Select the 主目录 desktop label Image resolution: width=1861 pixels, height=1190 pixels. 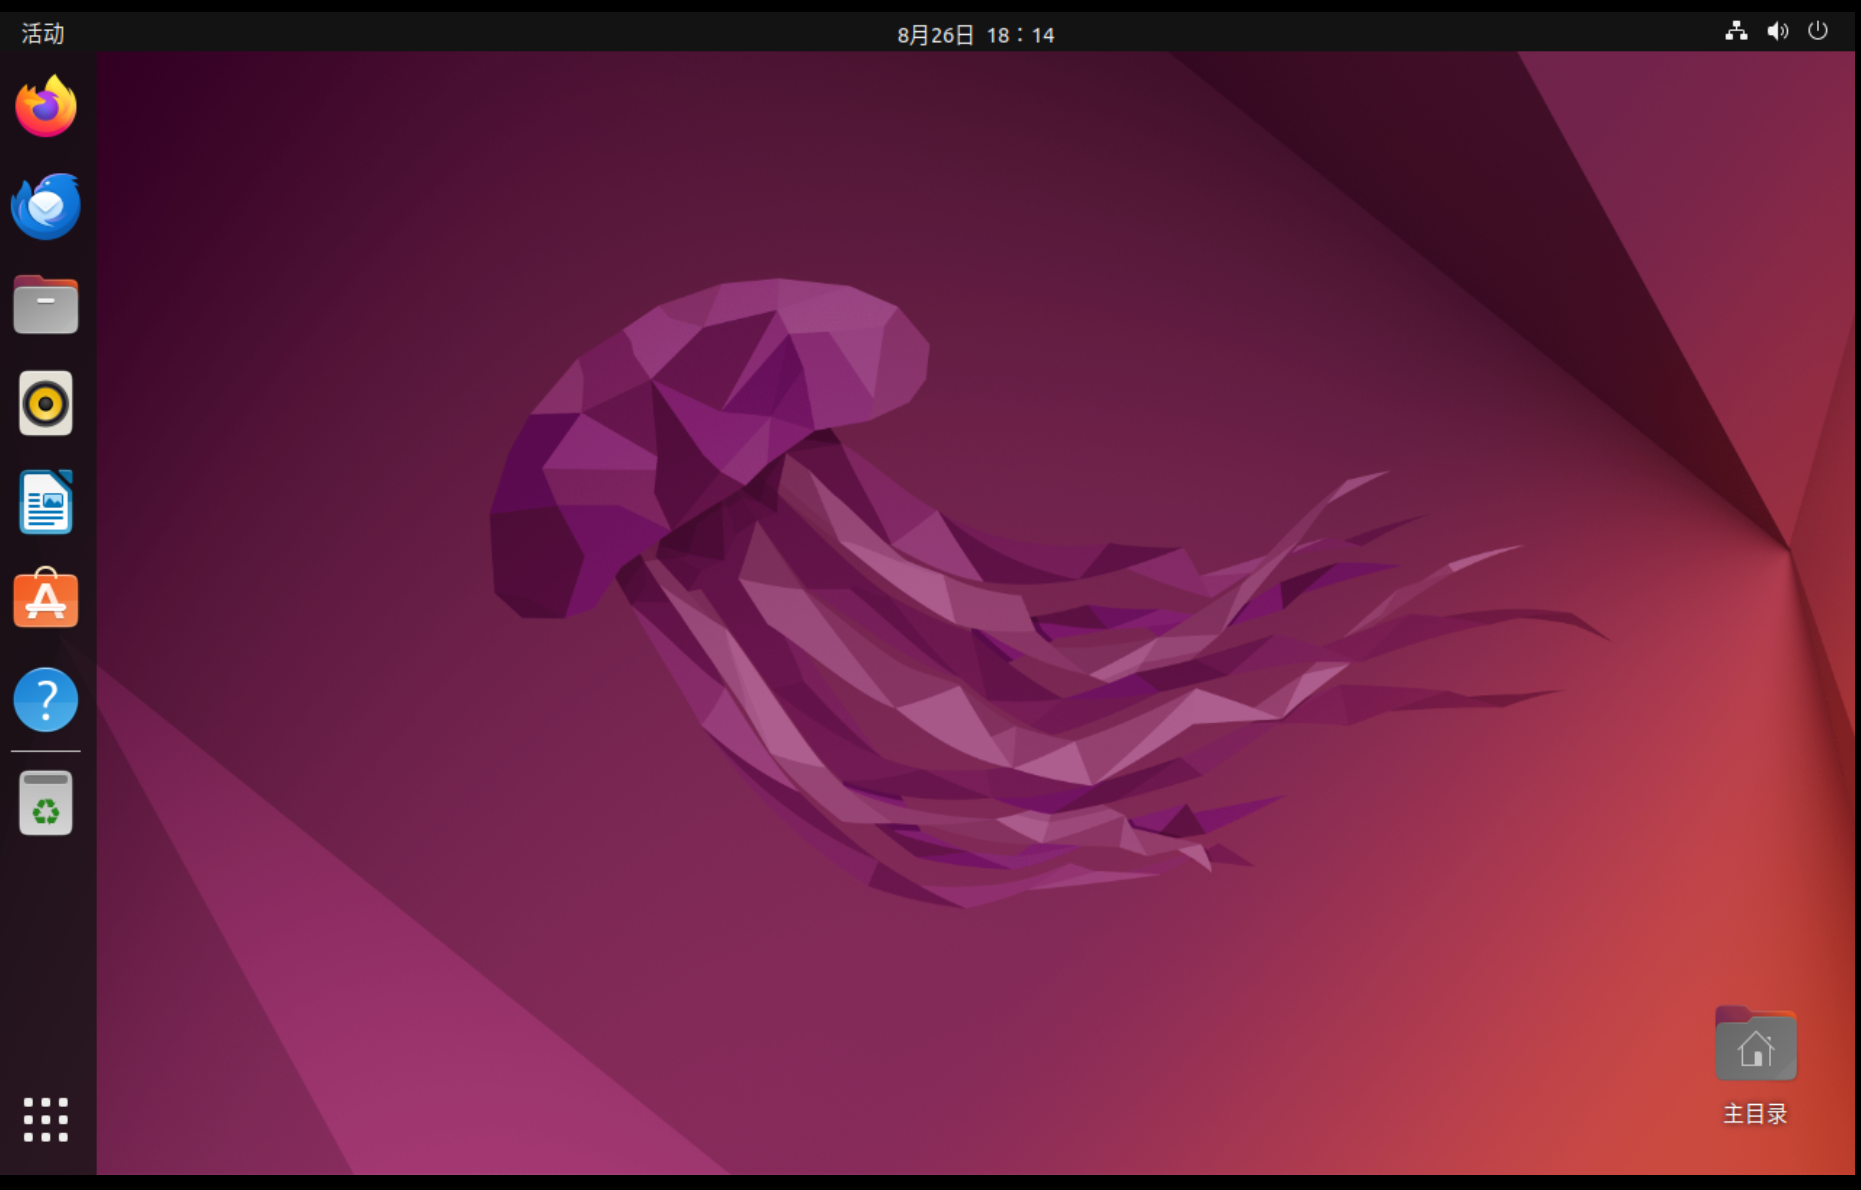1756,1113
